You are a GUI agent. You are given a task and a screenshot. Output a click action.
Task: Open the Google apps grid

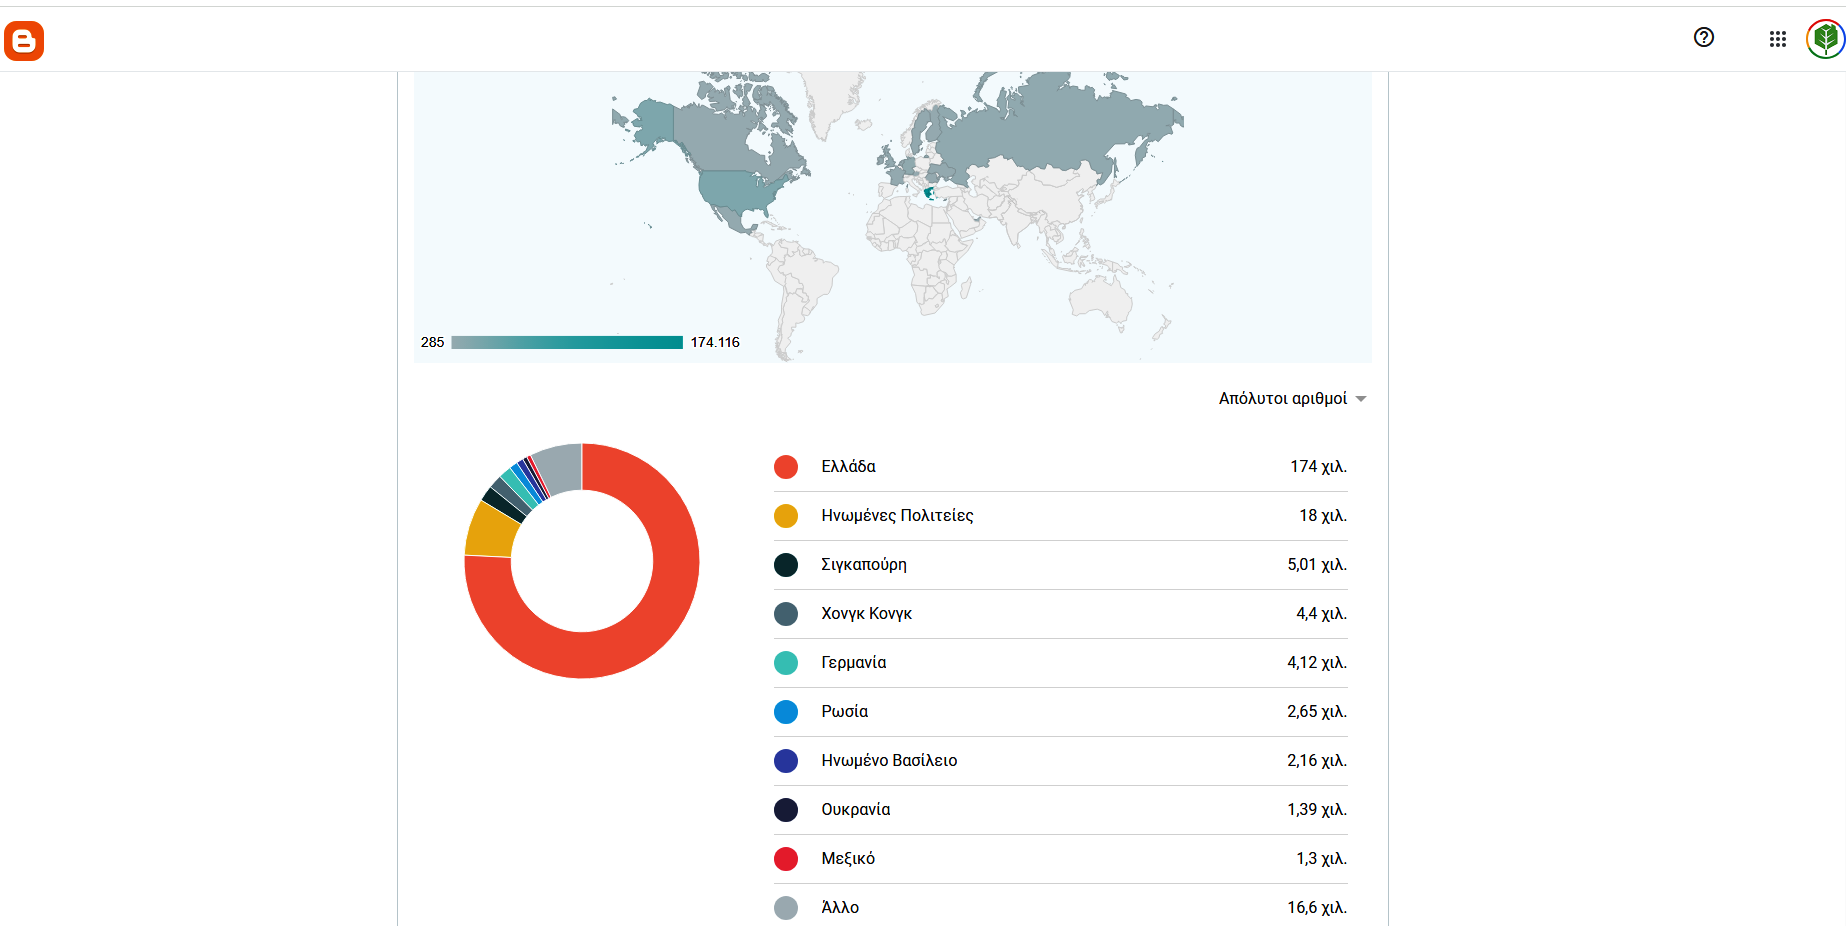pyautogui.click(x=1777, y=39)
